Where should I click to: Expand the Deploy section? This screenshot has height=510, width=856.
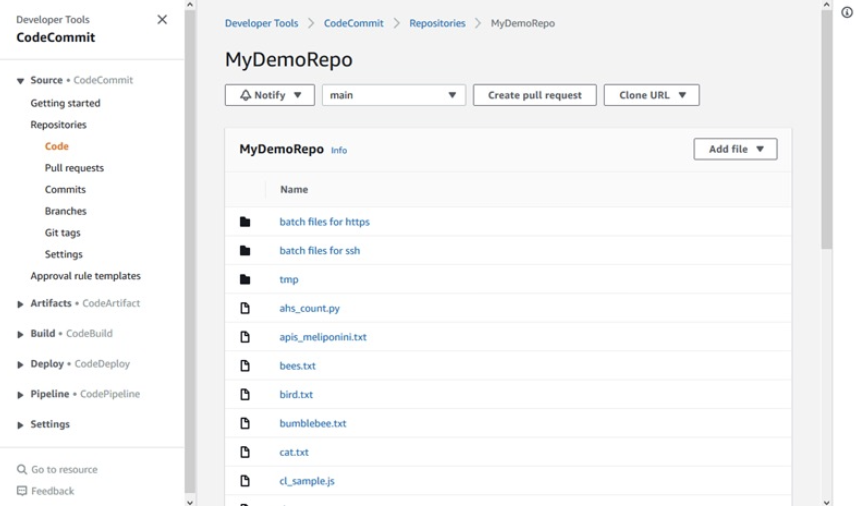[x=20, y=365]
